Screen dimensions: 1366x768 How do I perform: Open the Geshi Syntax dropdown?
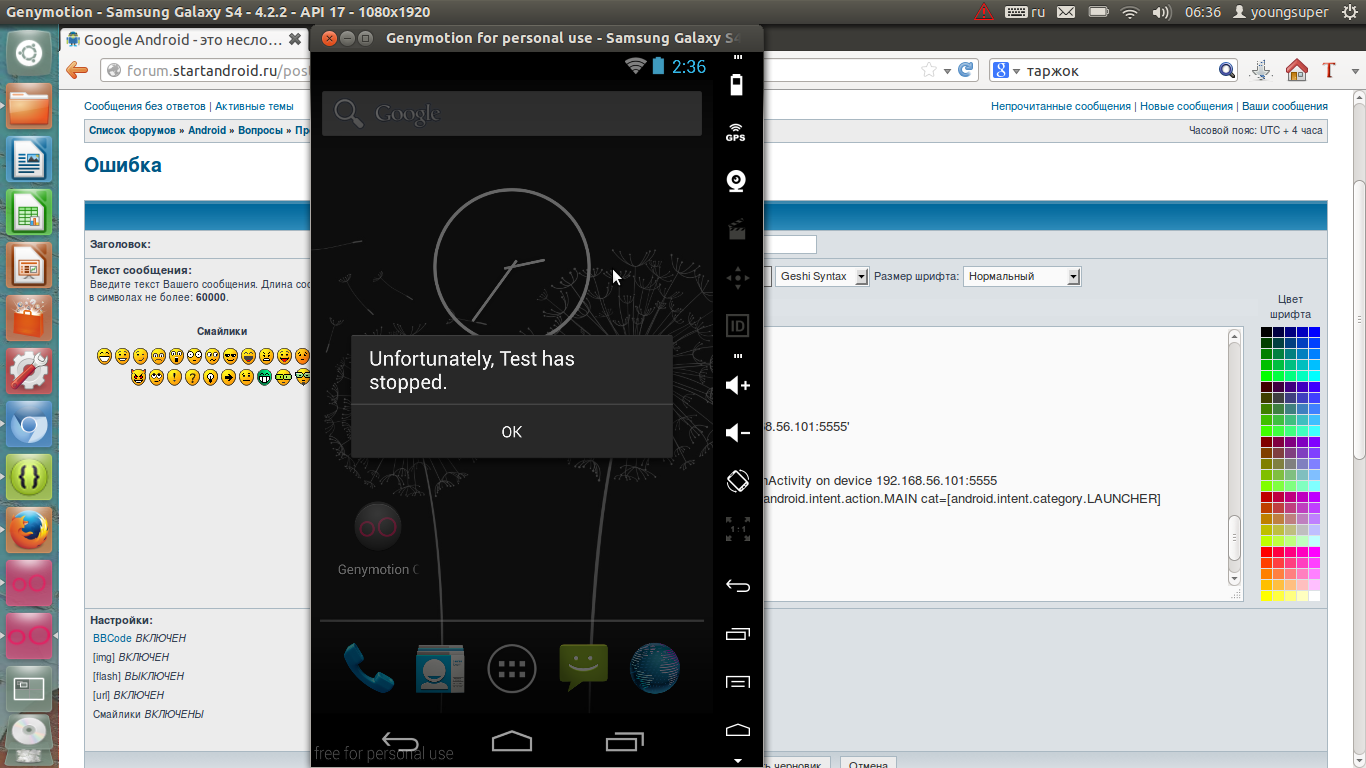(x=822, y=276)
